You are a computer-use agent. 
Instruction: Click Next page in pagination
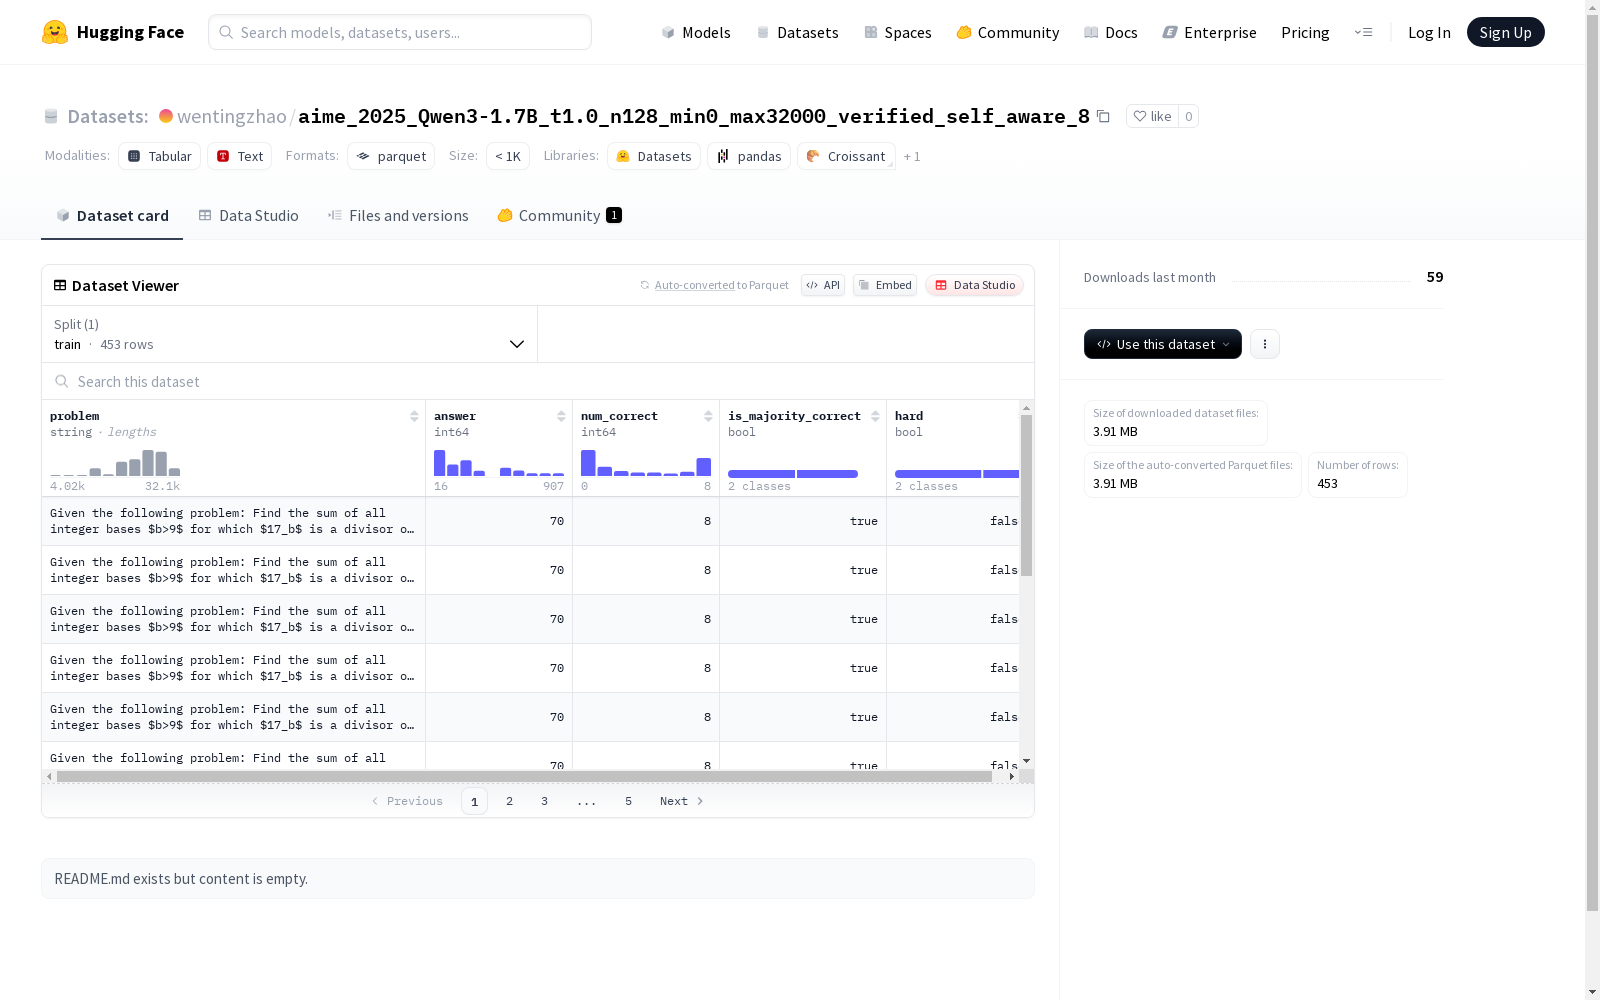pyautogui.click(x=682, y=801)
